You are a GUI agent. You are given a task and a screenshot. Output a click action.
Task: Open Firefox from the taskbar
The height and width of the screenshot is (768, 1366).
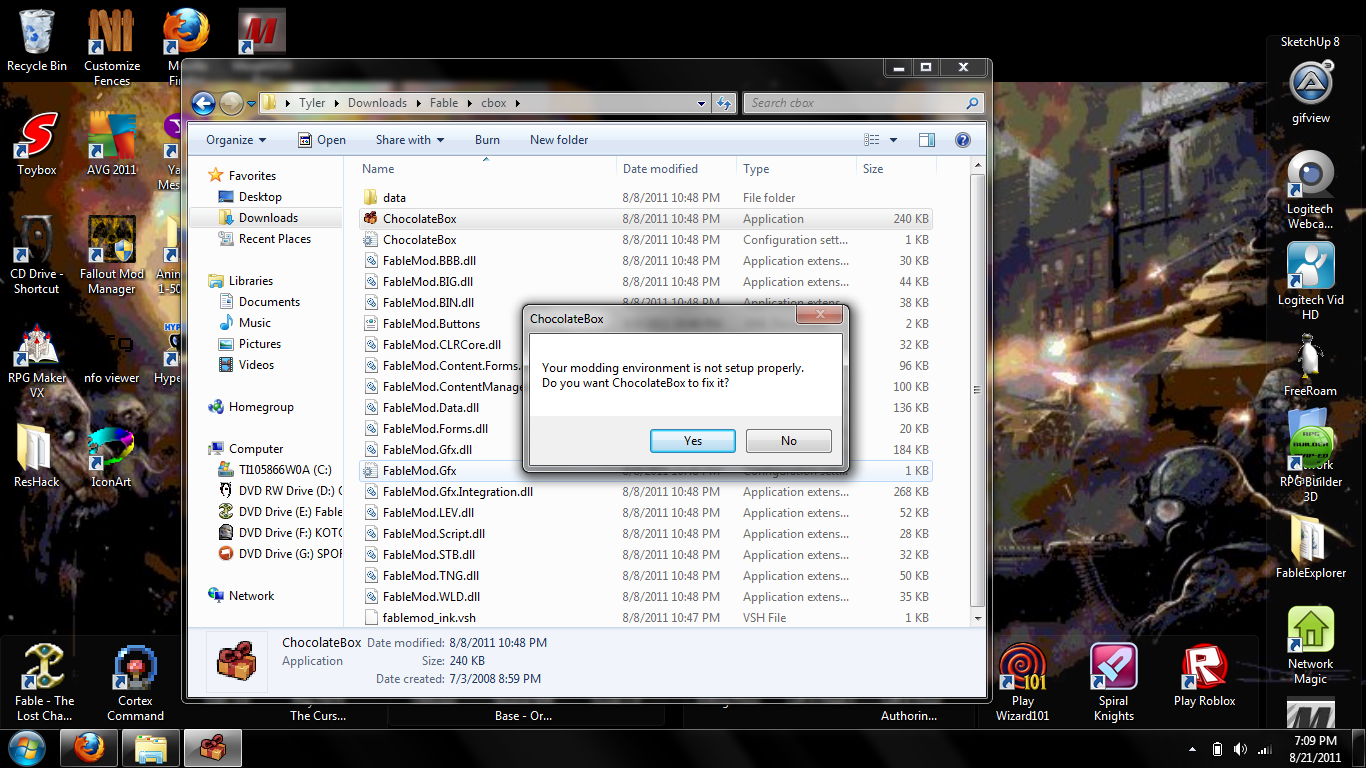(x=89, y=748)
